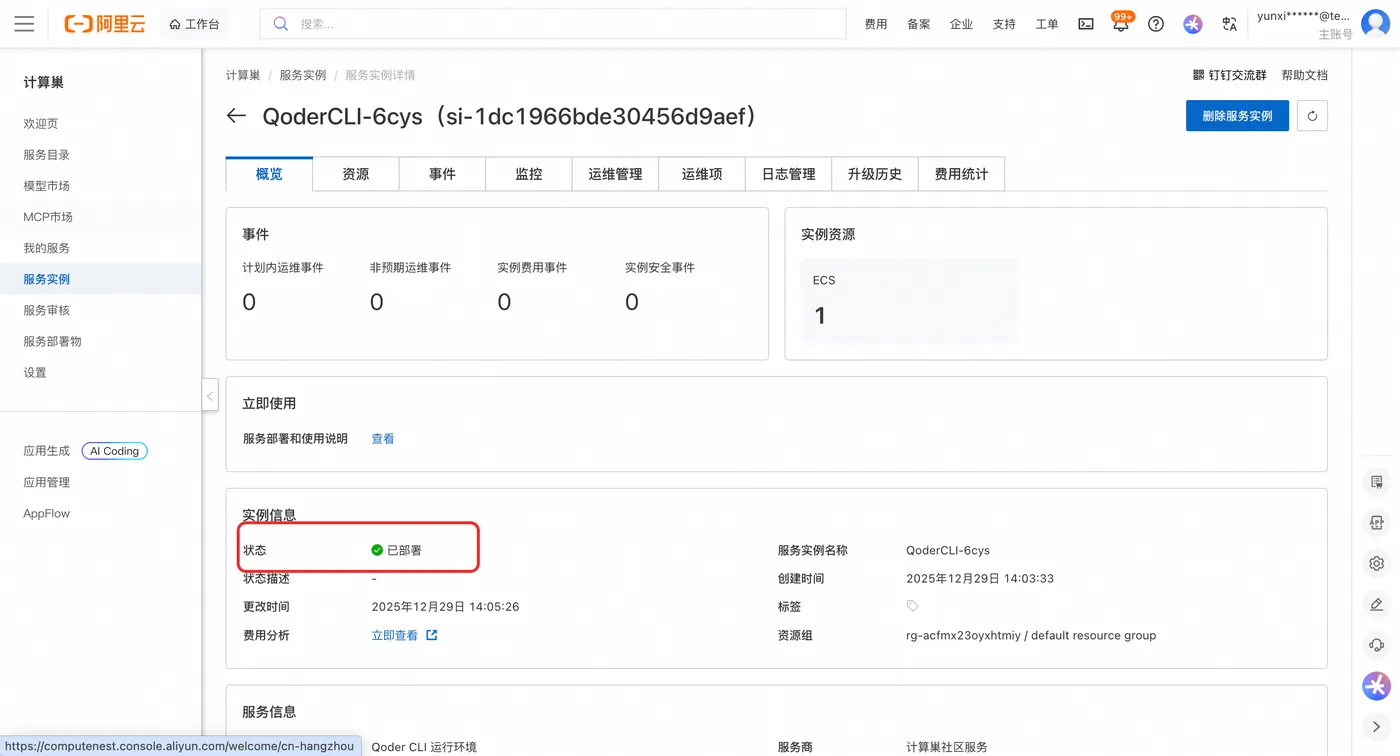Open the user avatar menu
1400x756 pixels.
click(x=1376, y=24)
